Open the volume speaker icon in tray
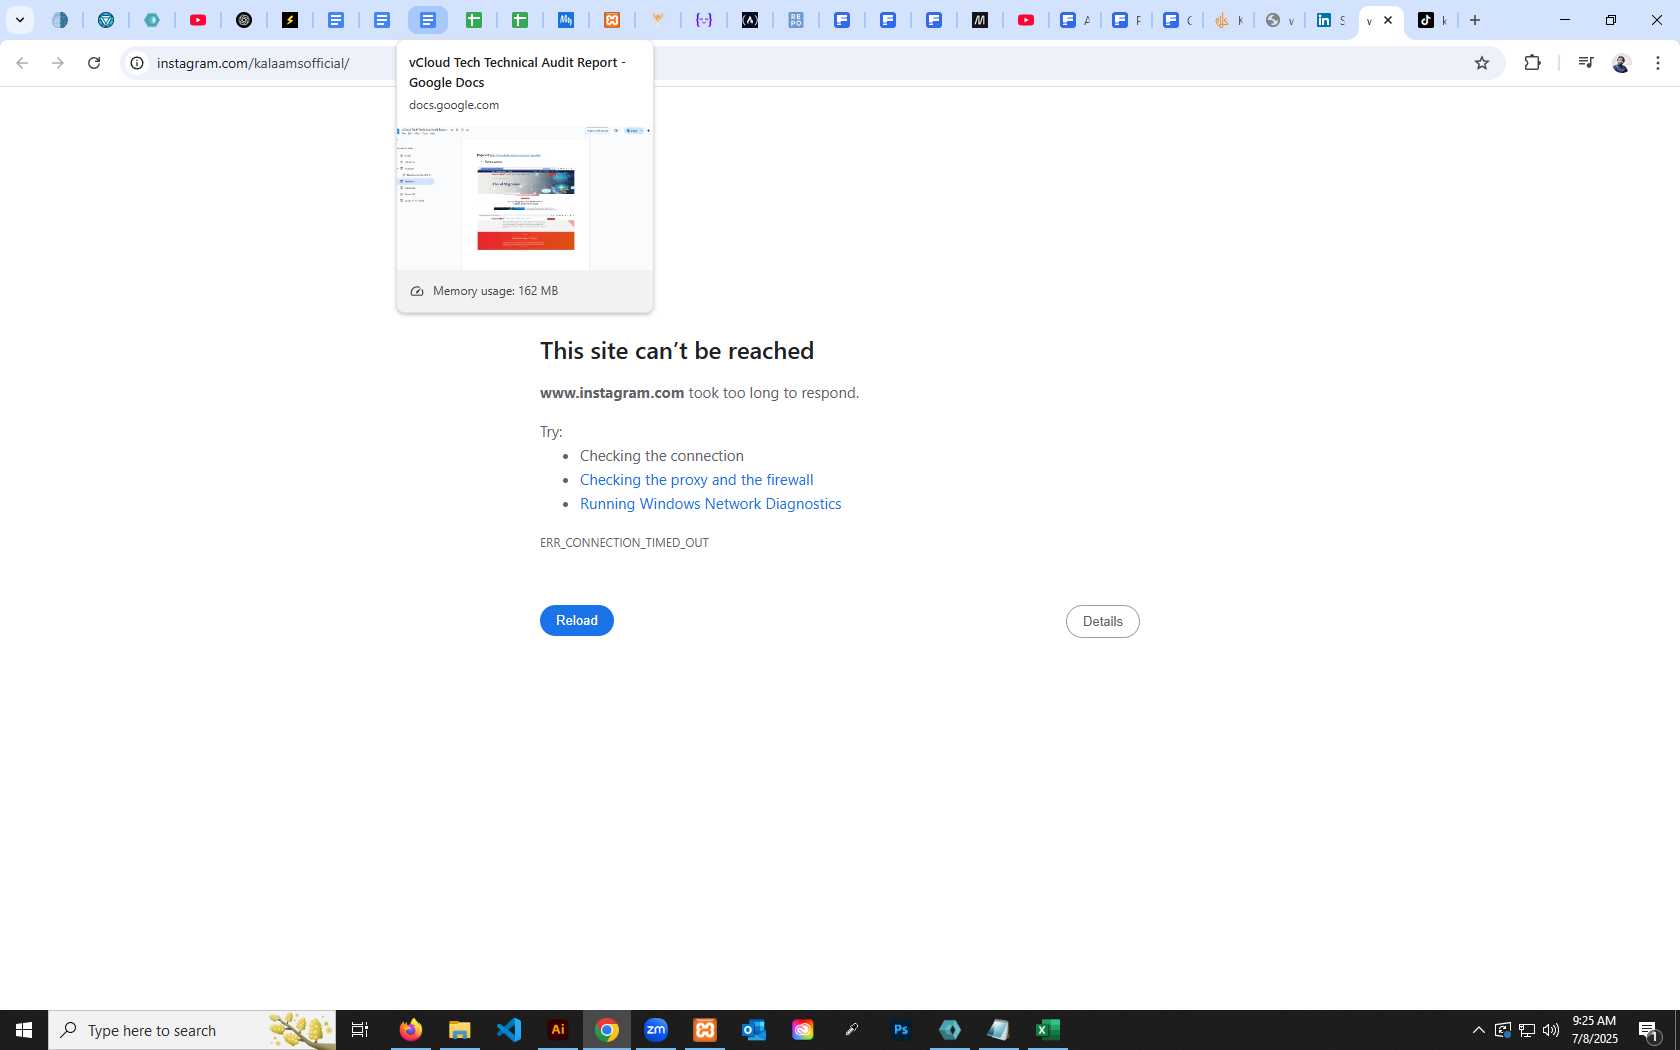Image resolution: width=1680 pixels, height=1050 pixels. (1551, 1030)
